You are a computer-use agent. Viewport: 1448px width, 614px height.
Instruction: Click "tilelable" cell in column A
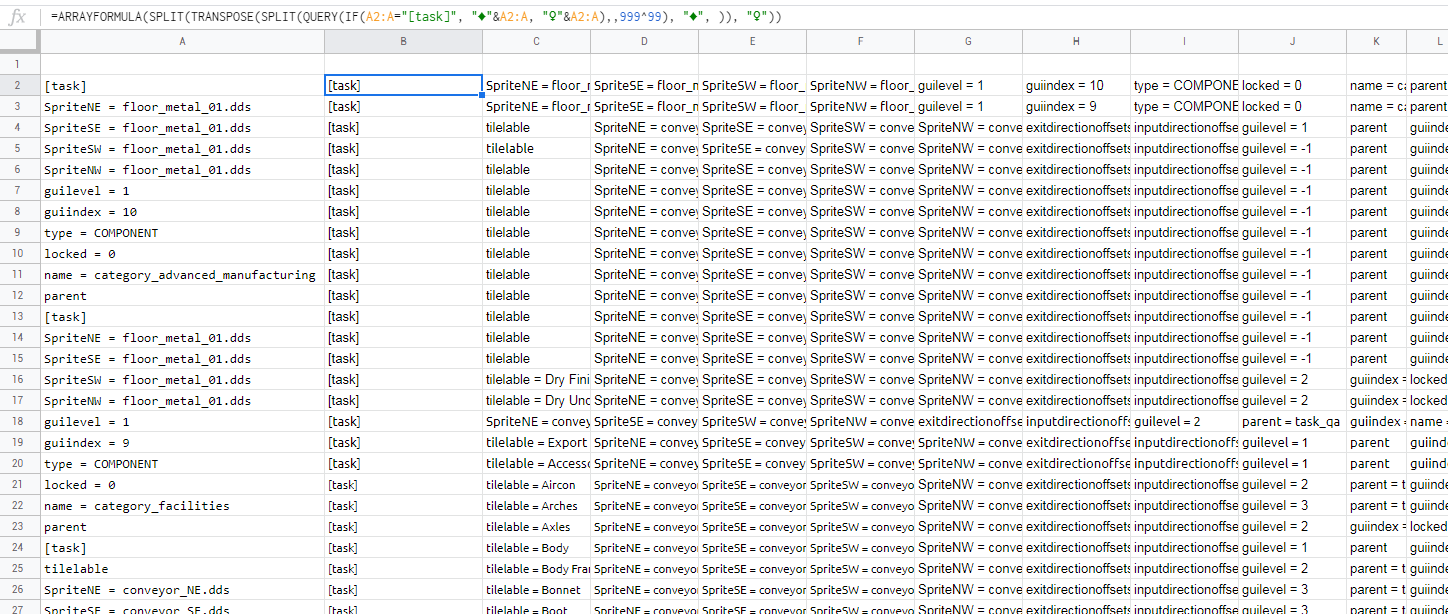tap(182, 568)
